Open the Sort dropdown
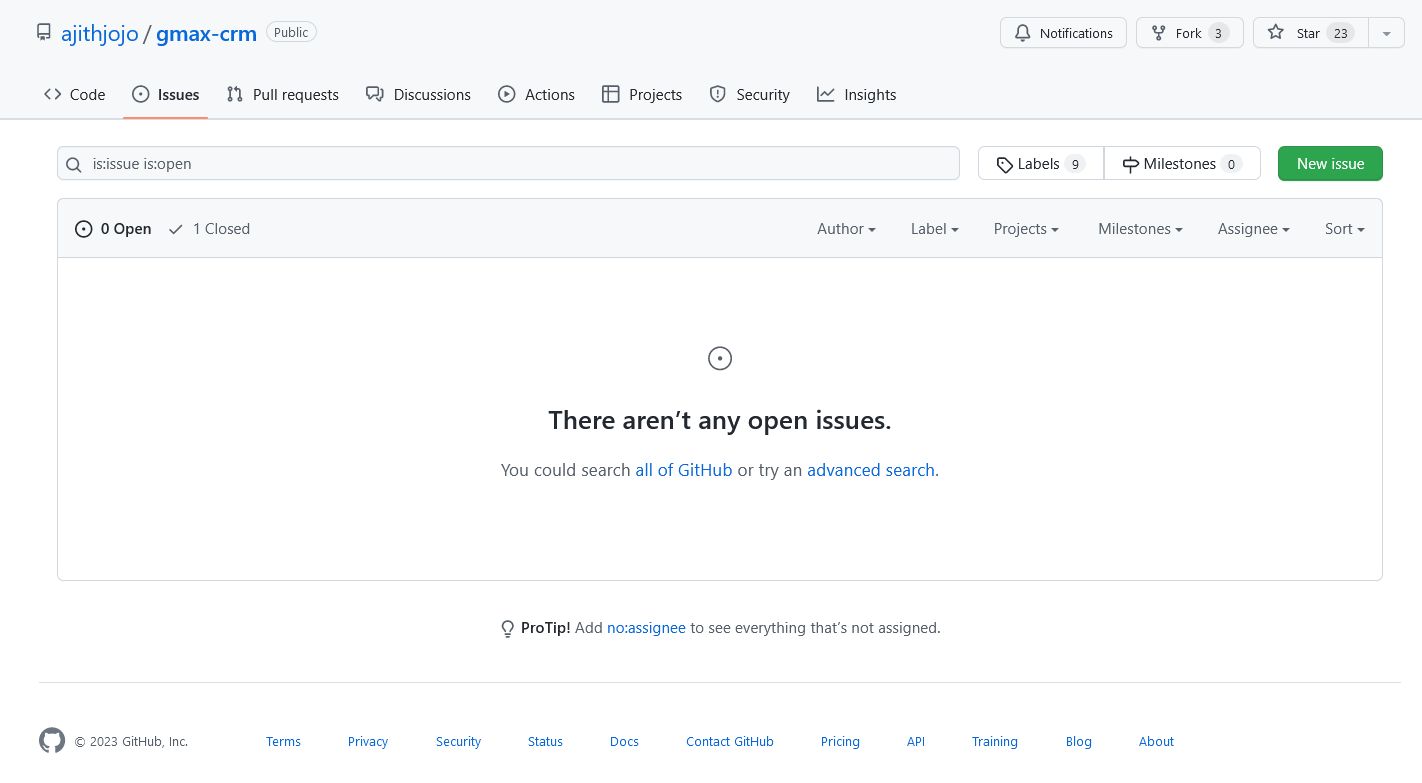This screenshot has width=1422, height=783. [1345, 229]
